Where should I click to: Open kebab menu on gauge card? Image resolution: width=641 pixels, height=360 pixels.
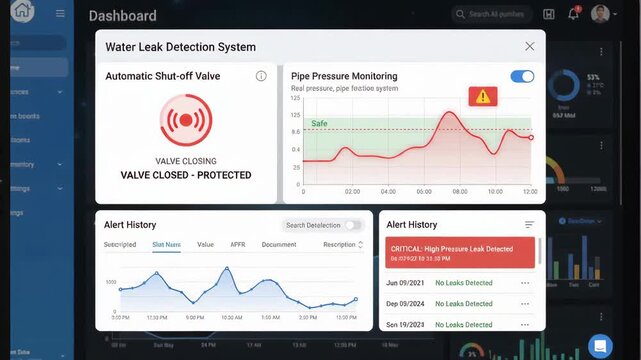point(601,145)
